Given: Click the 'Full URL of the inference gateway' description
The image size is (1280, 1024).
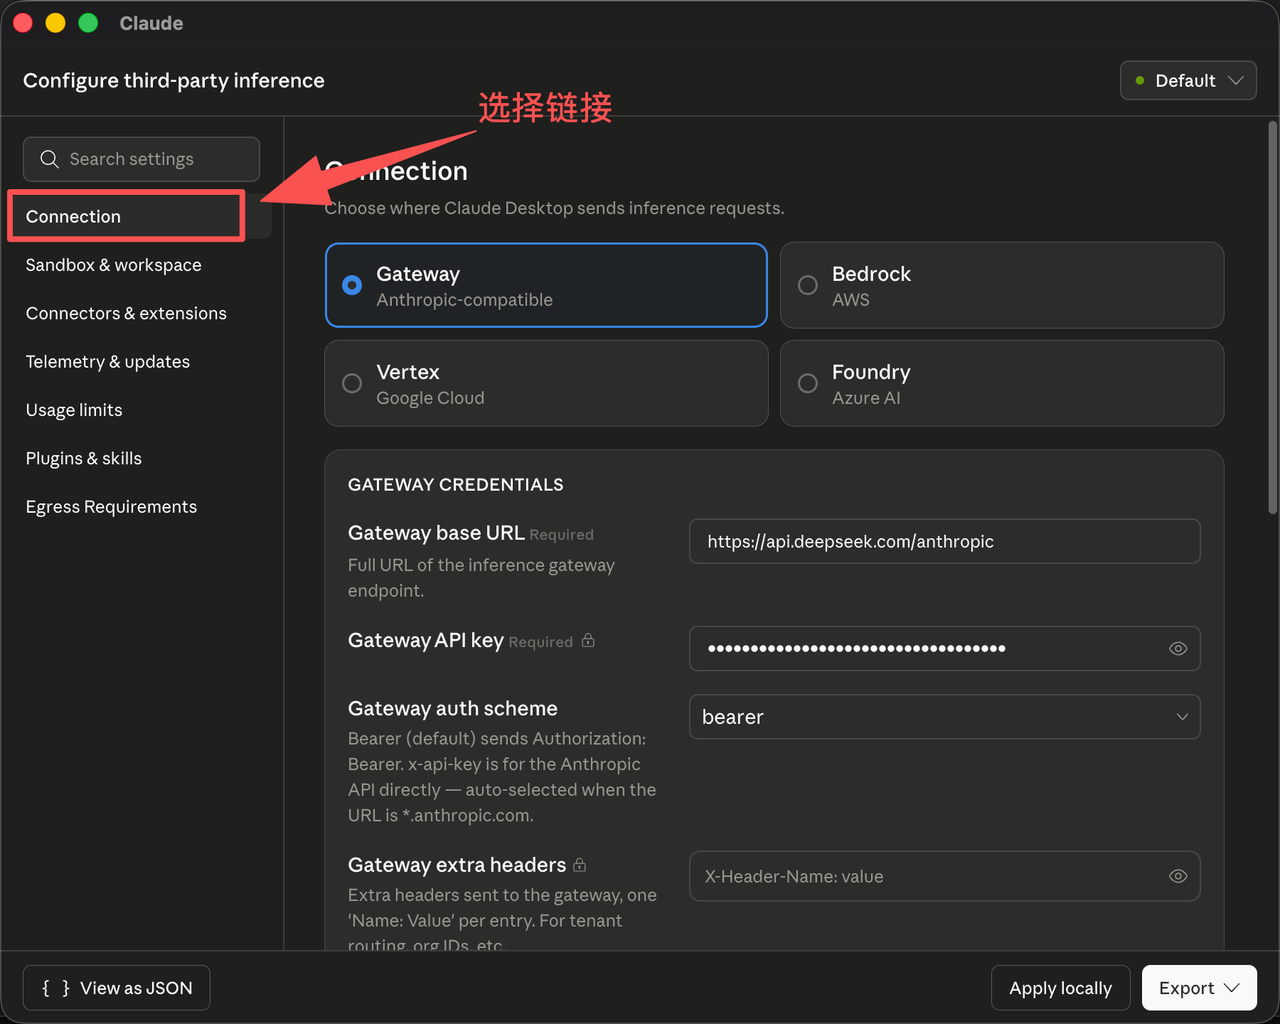Looking at the screenshot, I should click(x=482, y=578).
